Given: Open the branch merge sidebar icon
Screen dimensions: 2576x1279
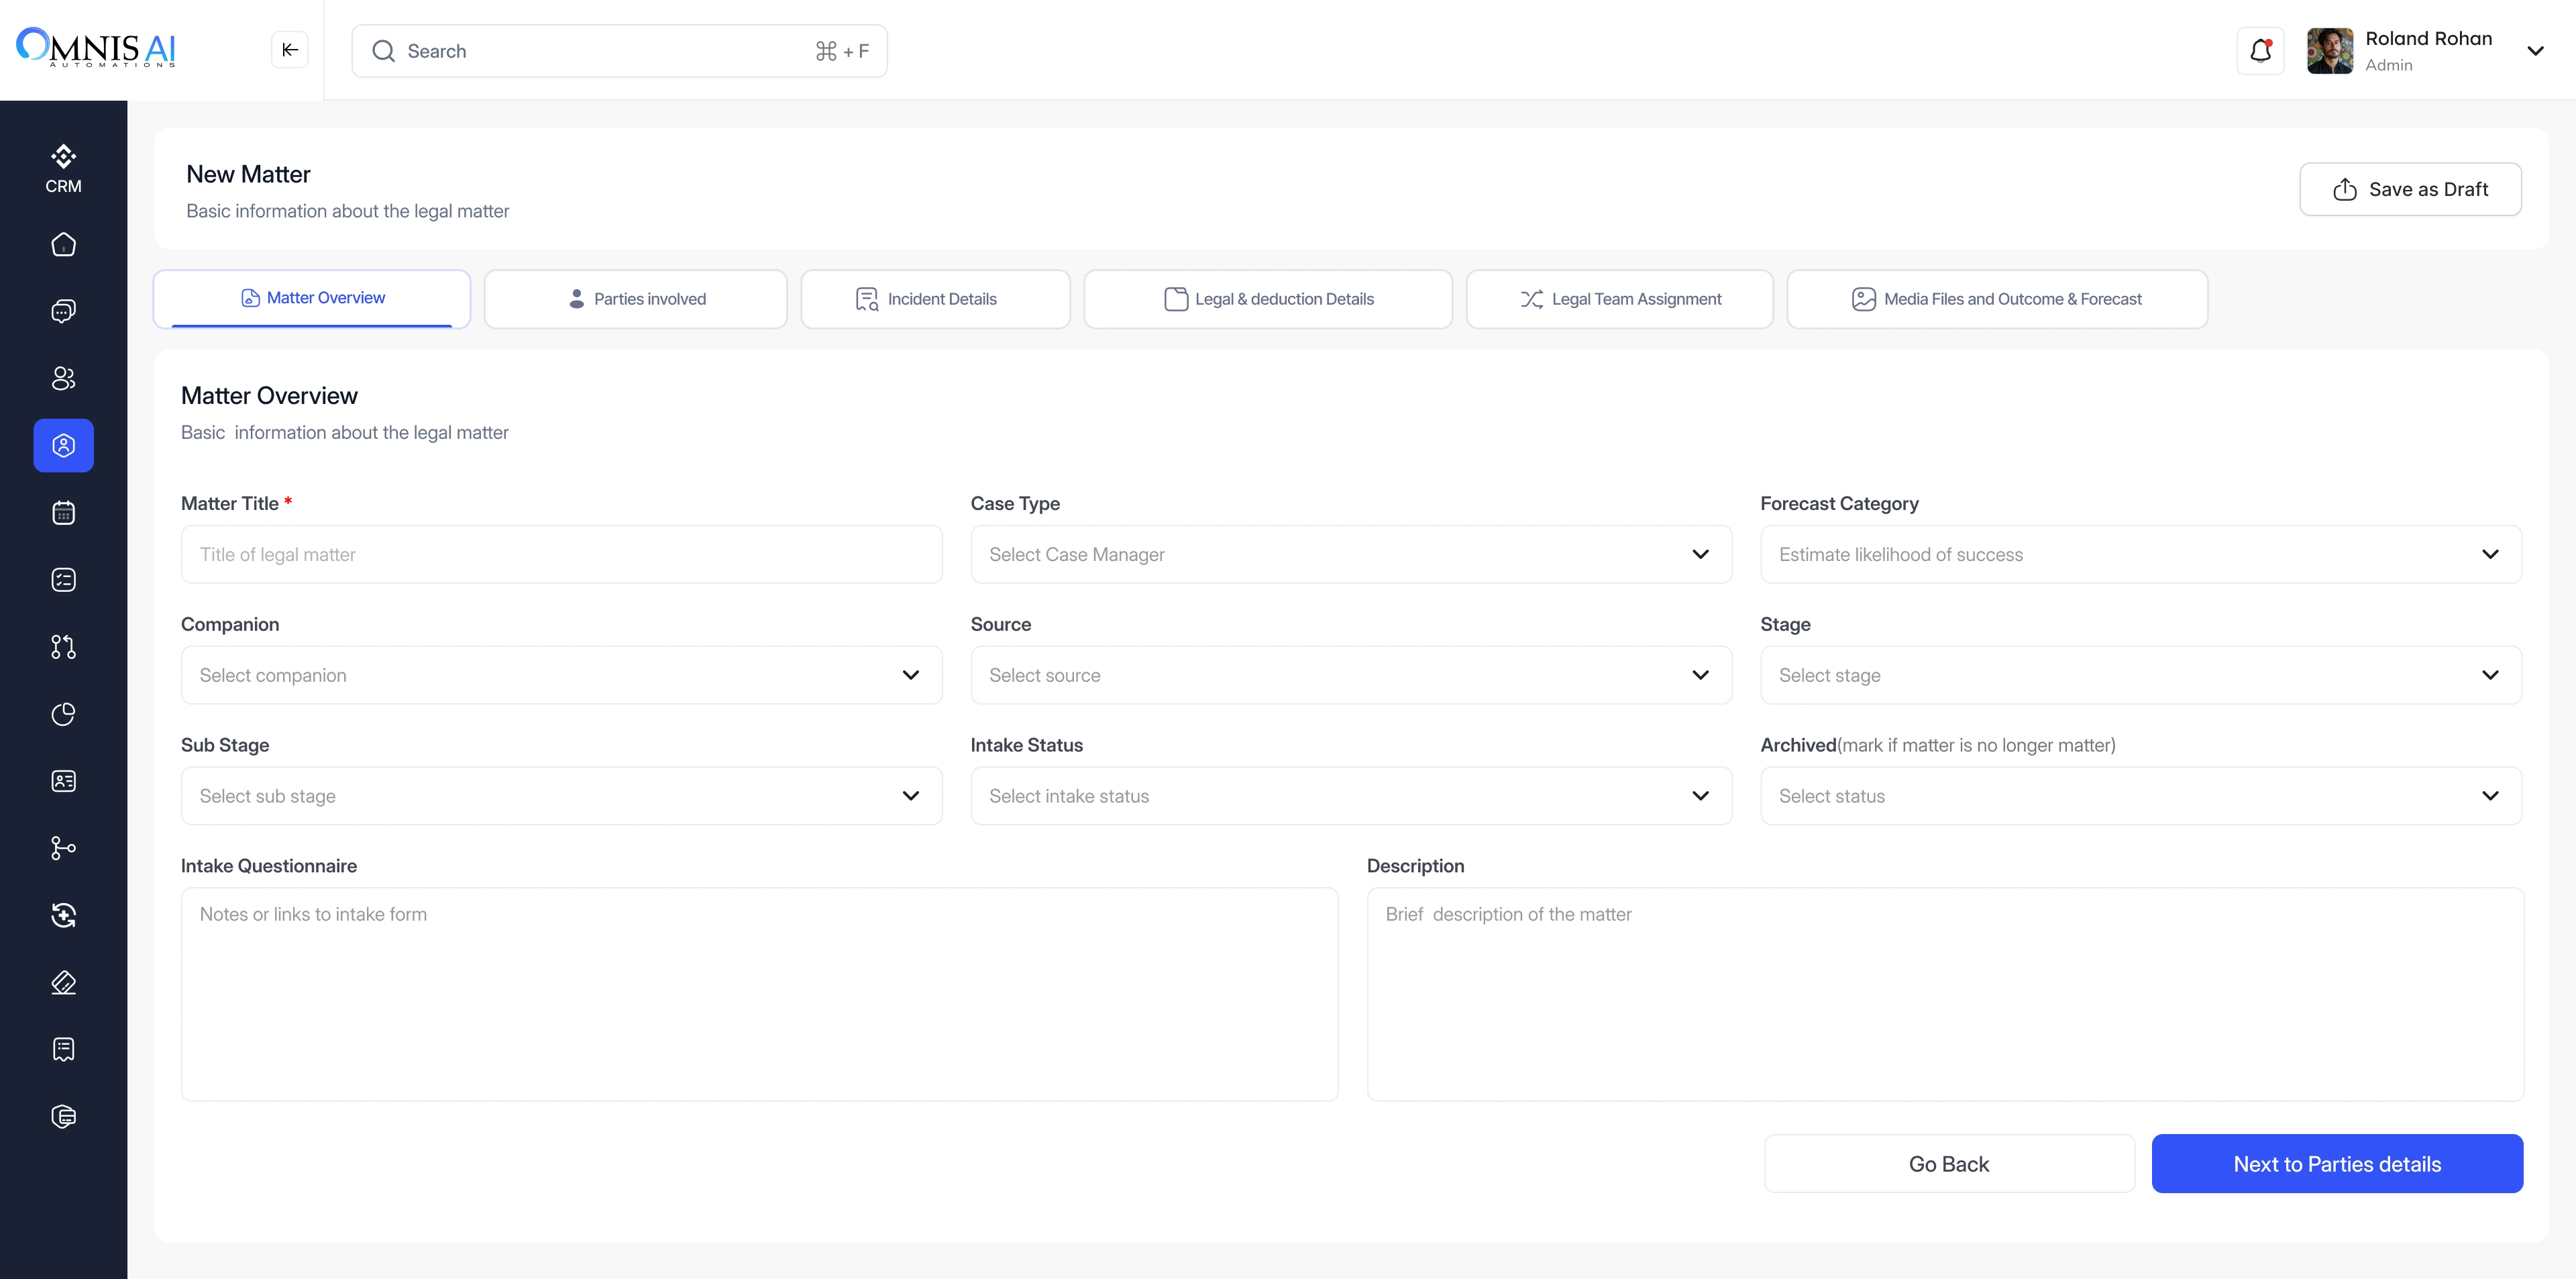Looking at the screenshot, I should 63,848.
